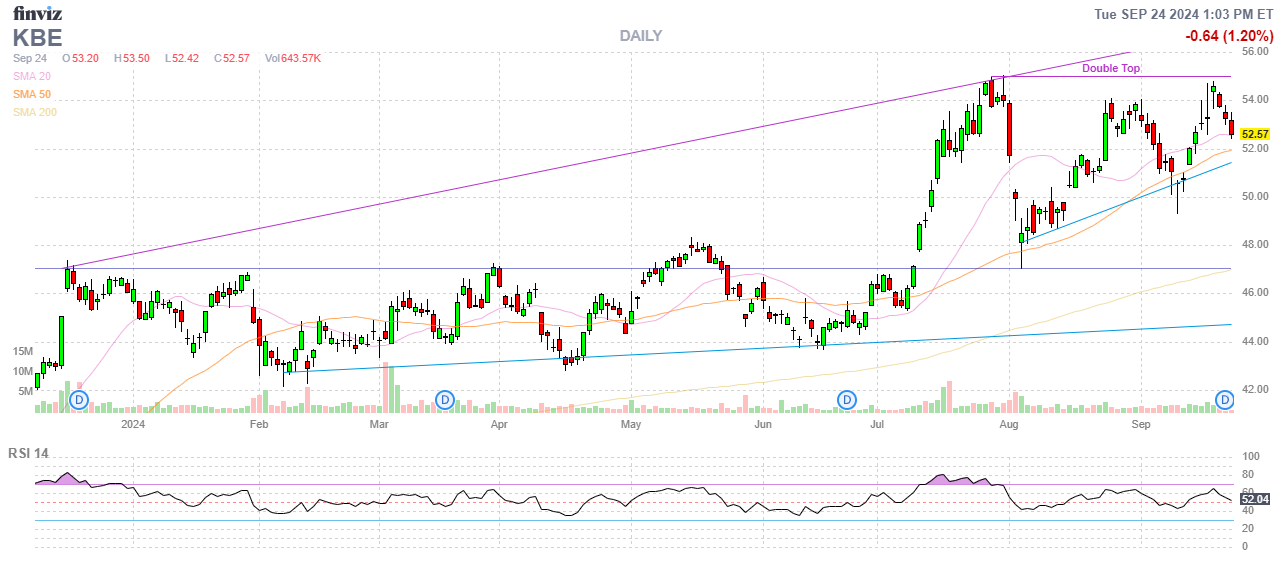The height and width of the screenshot is (562, 1287).
Task: Open the mid-March dividend D marker
Action: tap(445, 400)
